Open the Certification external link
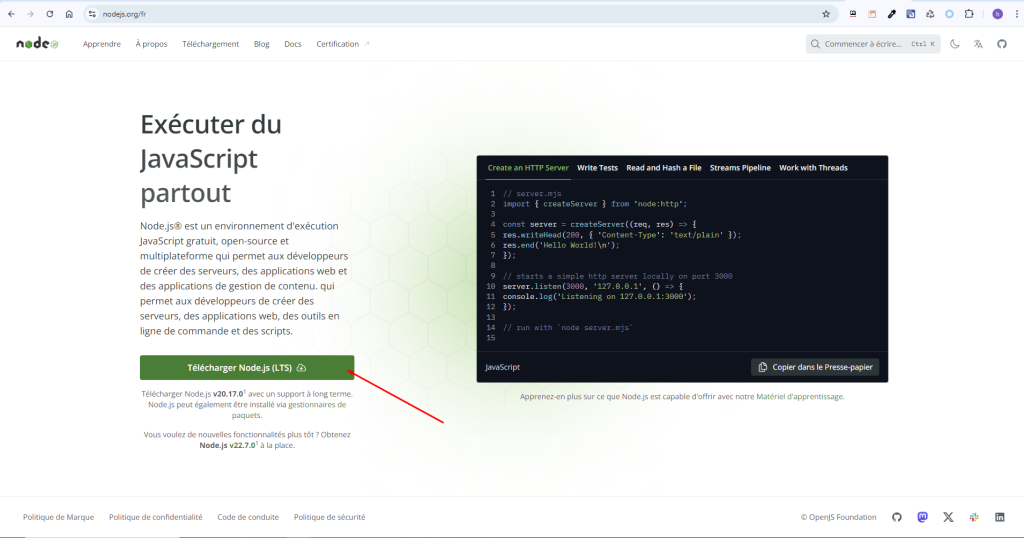 click(342, 44)
